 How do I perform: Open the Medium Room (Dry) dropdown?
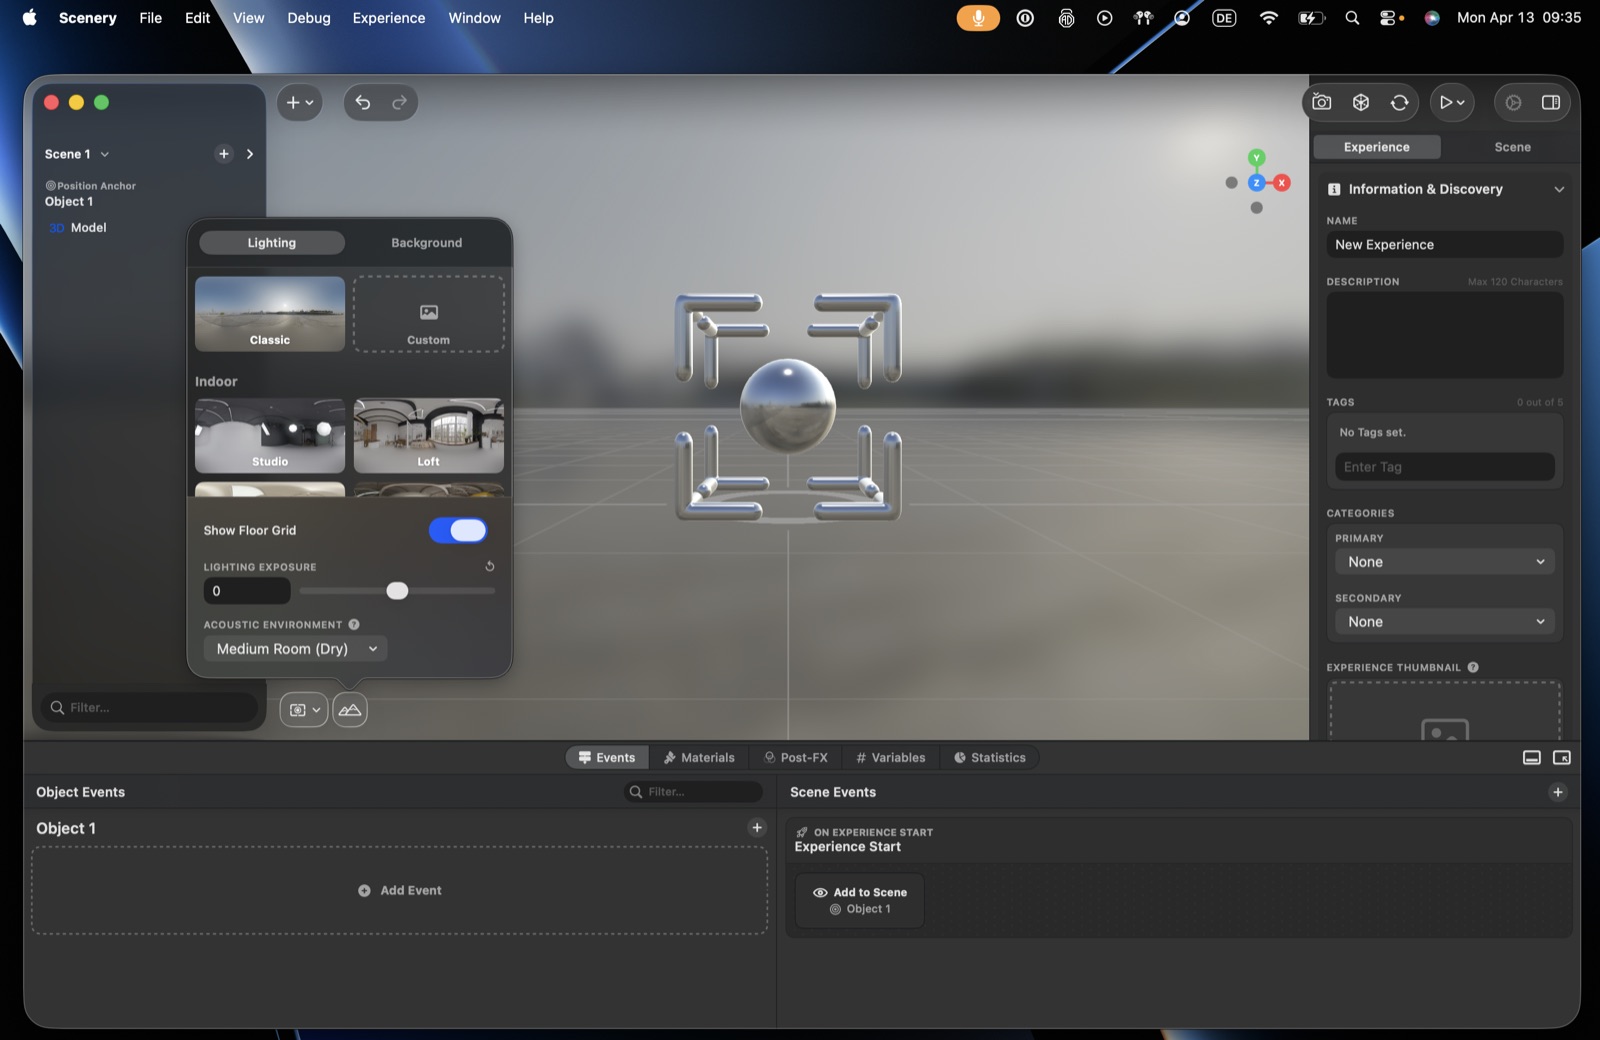pyautogui.click(x=296, y=649)
